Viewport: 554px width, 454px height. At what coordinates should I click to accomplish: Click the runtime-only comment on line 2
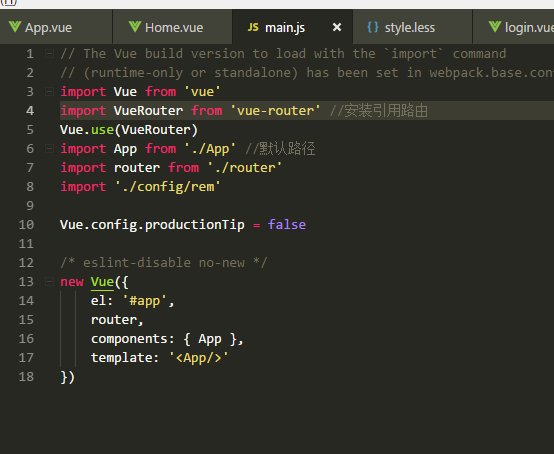[x=307, y=73]
